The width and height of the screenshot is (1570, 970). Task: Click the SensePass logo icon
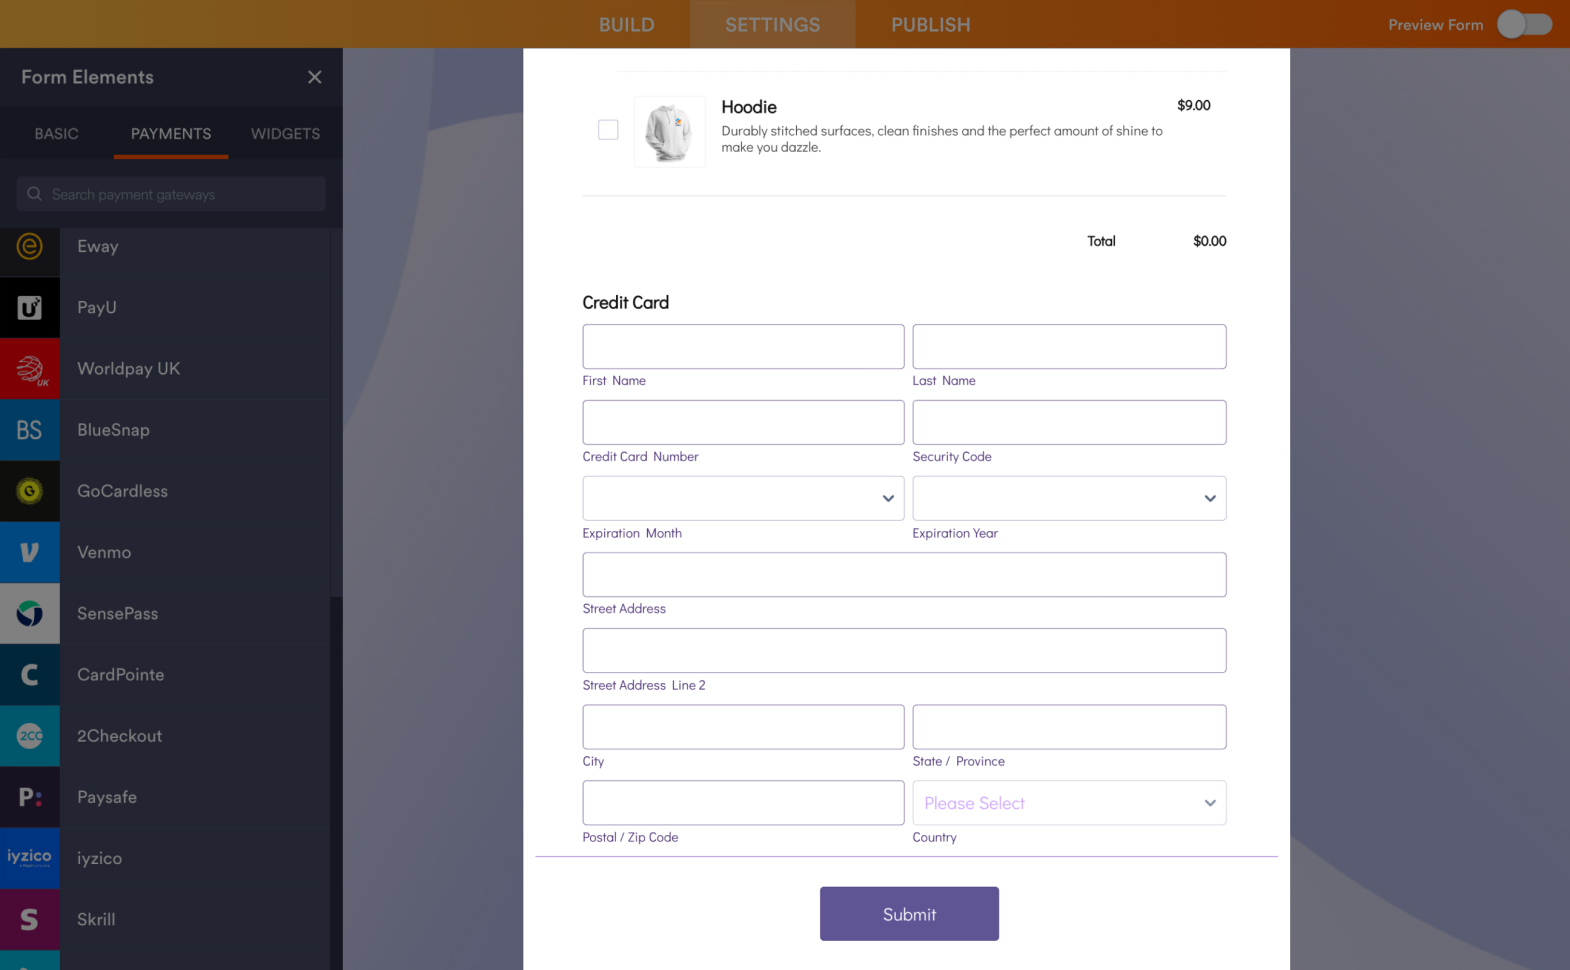[x=30, y=613]
